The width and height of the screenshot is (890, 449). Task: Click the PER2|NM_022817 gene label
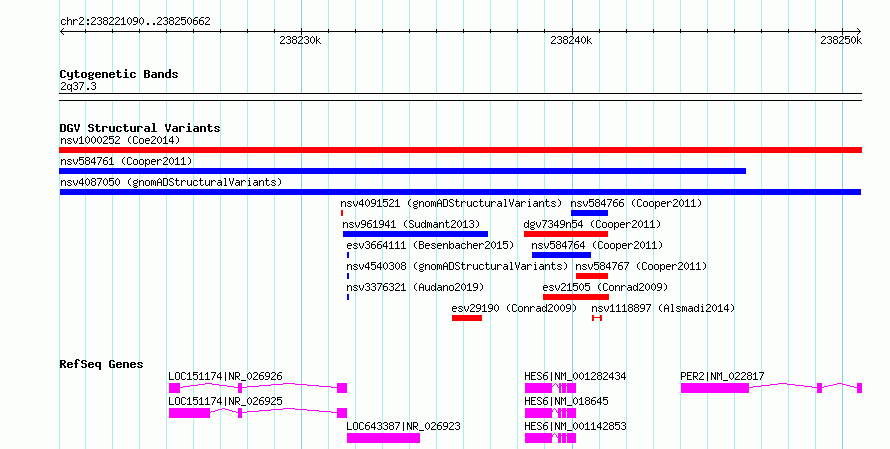(723, 376)
